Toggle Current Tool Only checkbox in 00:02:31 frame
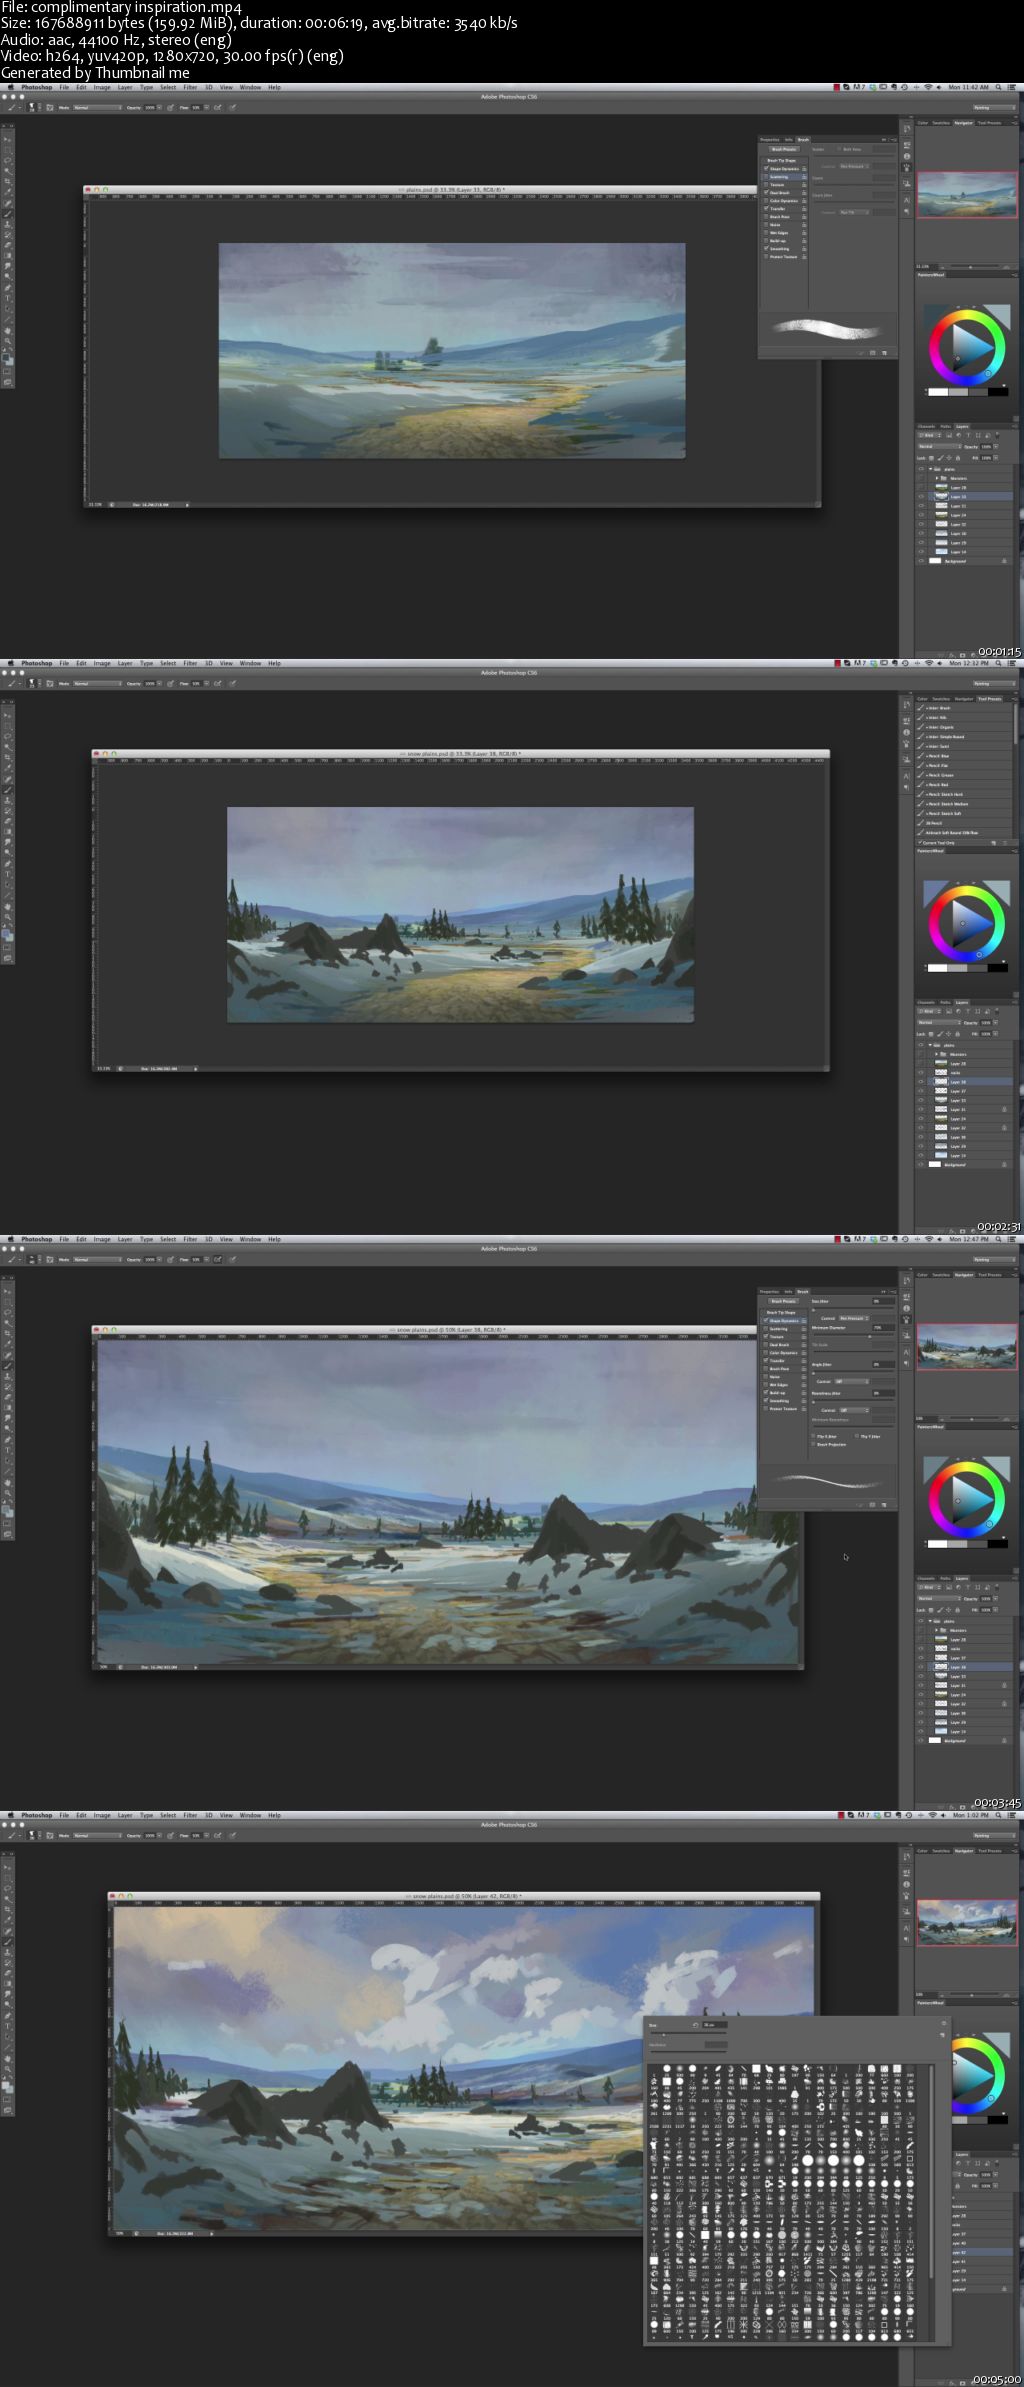Screen dimensions: 1024x2387 pyautogui.click(x=920, y=842)
